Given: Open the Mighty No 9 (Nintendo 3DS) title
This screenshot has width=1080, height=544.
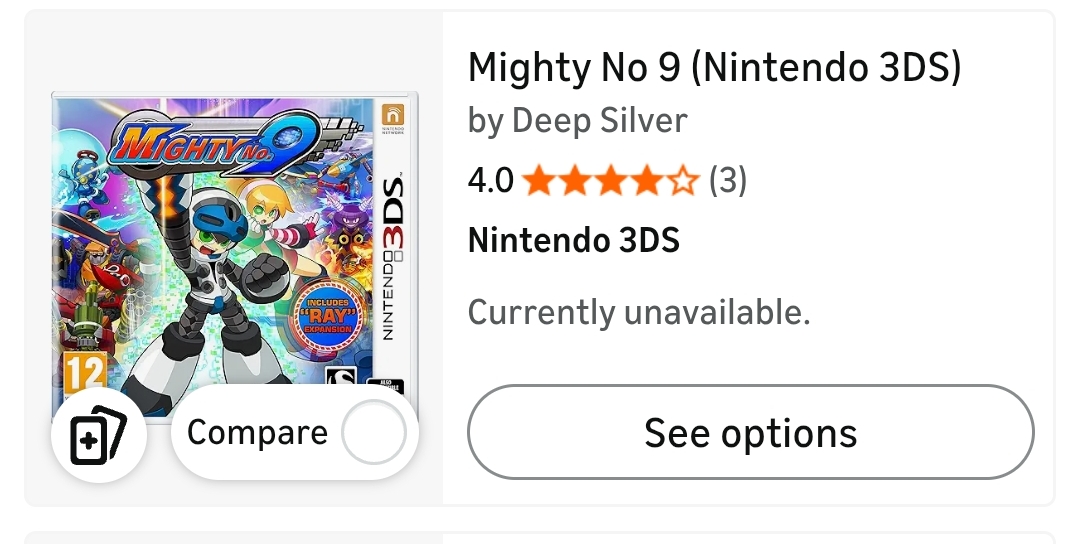Looking at the screenshot, I should 714,68.
